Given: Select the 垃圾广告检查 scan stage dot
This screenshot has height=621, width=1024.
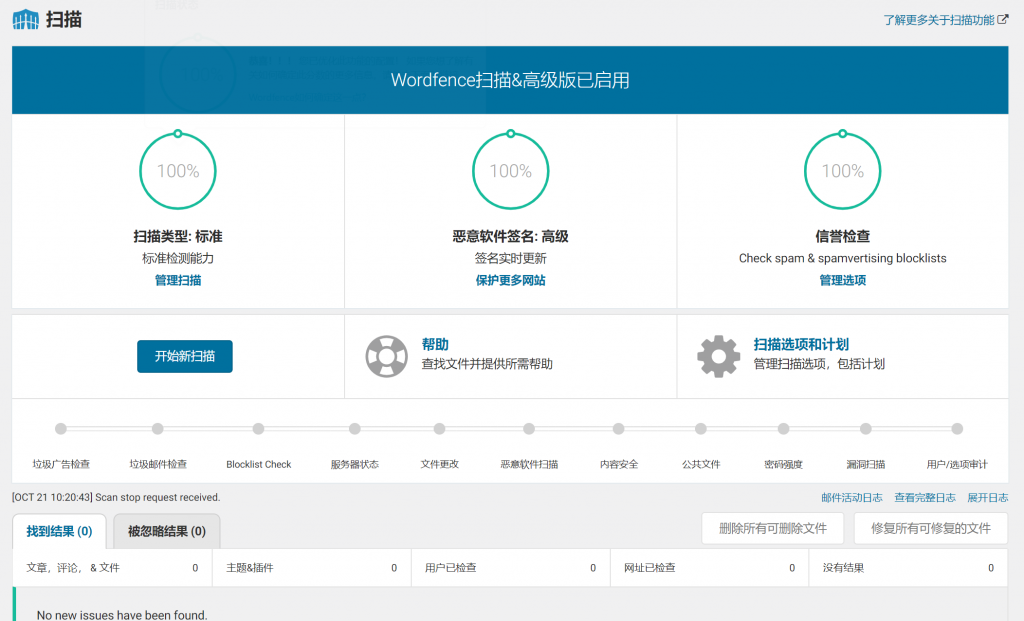Looking at the screenshot, I should [x=61, y=429].
